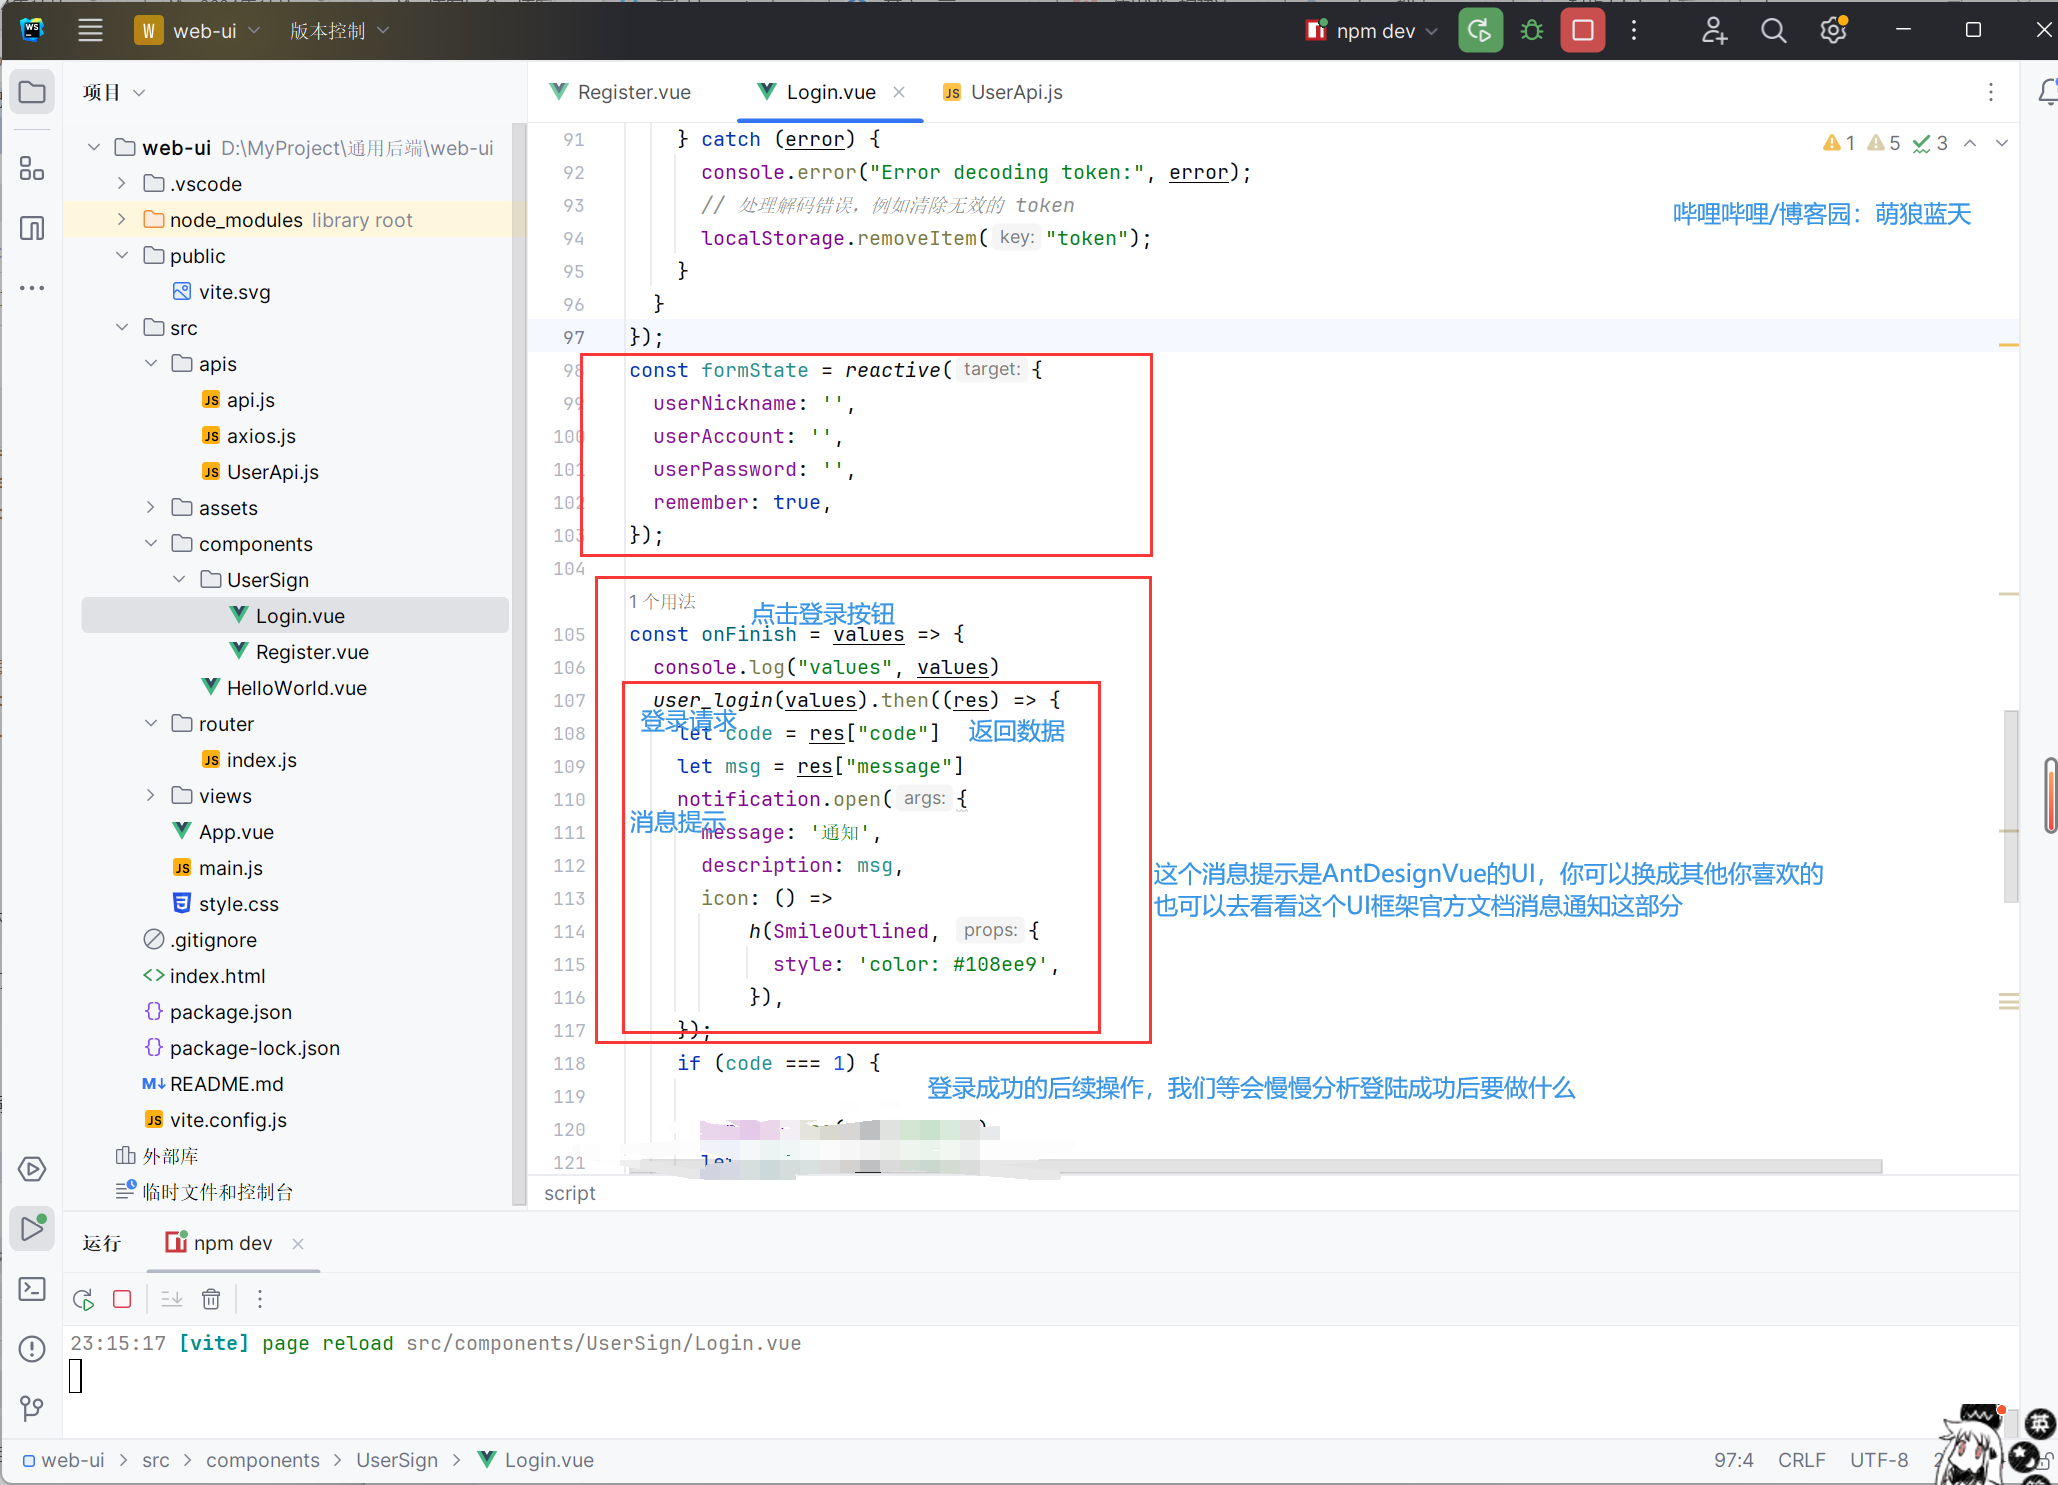Open Run panel more options
This screenshot has height=1485, width=2058.
tap(260, 1299)
